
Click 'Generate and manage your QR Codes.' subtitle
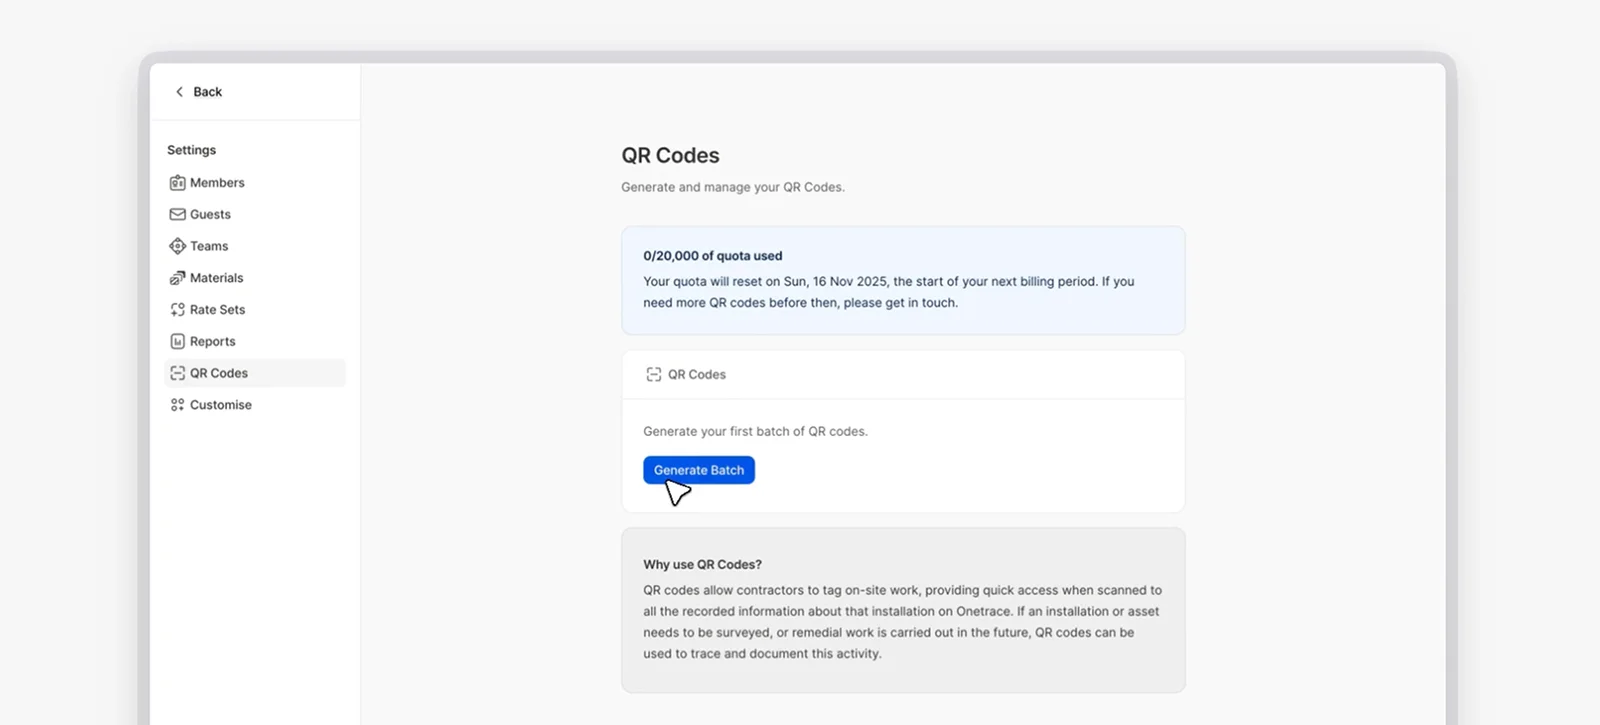733,187
